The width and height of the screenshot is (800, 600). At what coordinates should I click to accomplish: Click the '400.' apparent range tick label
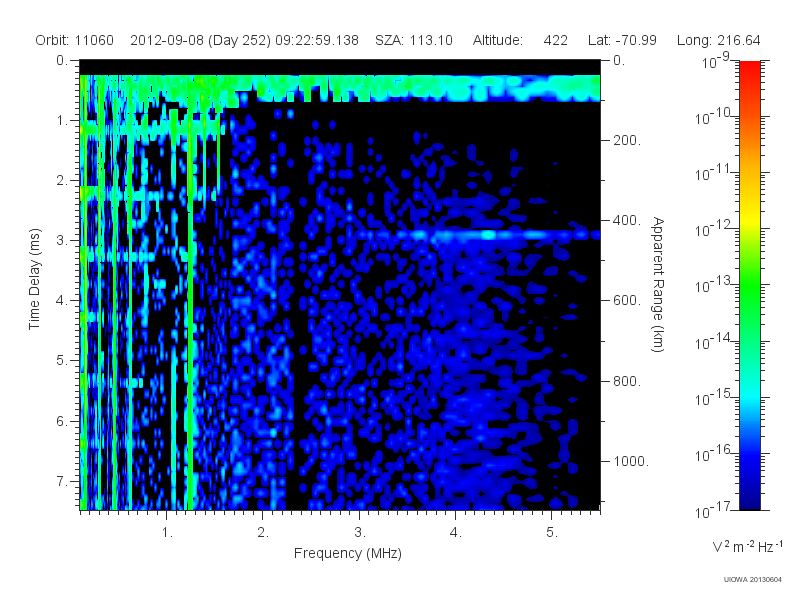(x=627, y=220)
